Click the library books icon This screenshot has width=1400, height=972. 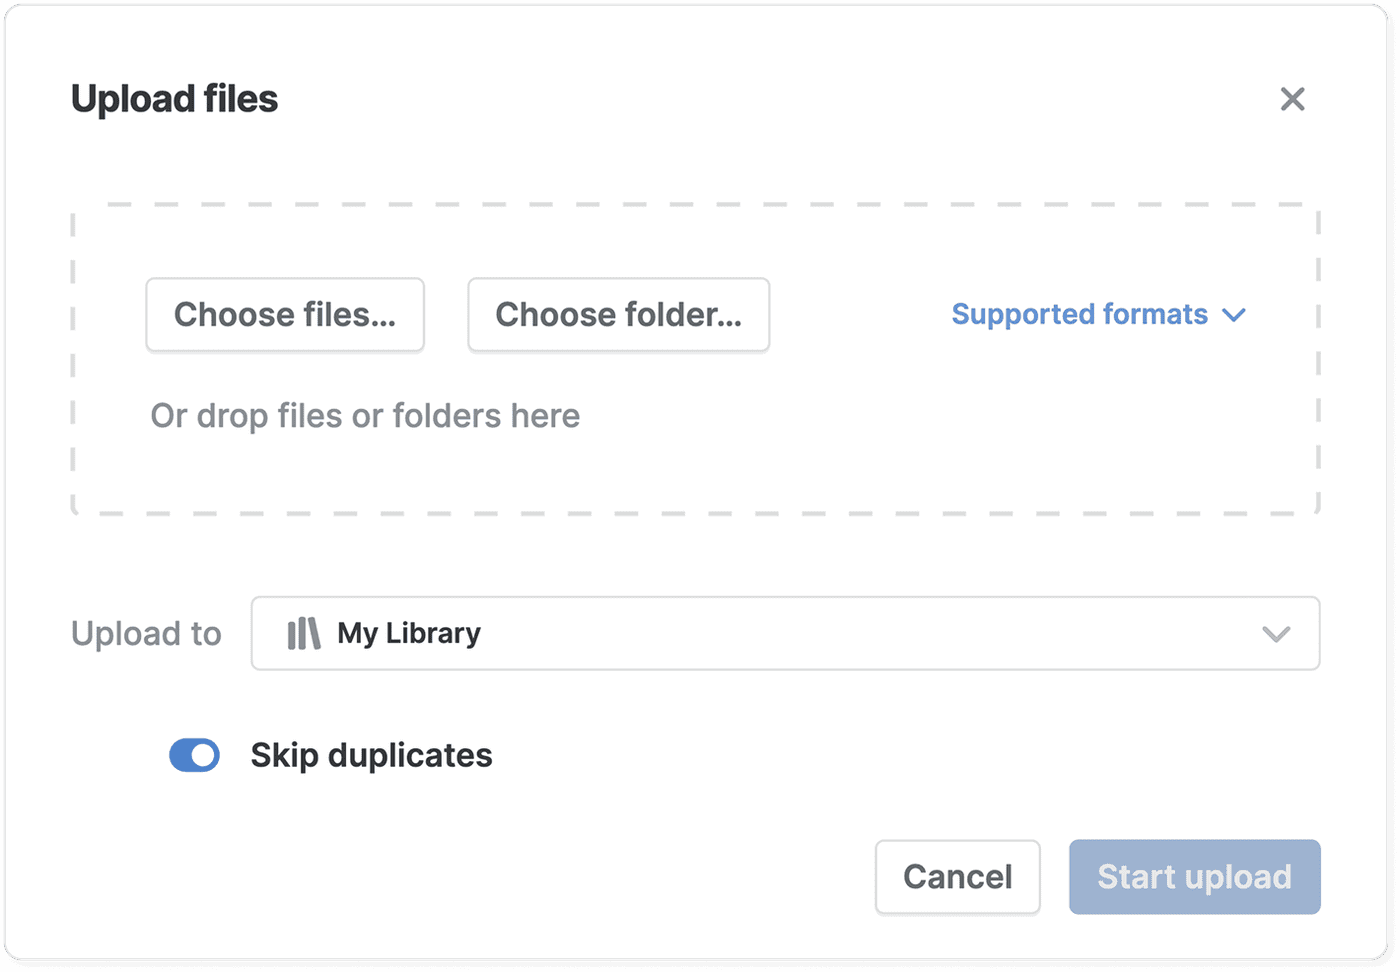point(304,634)
